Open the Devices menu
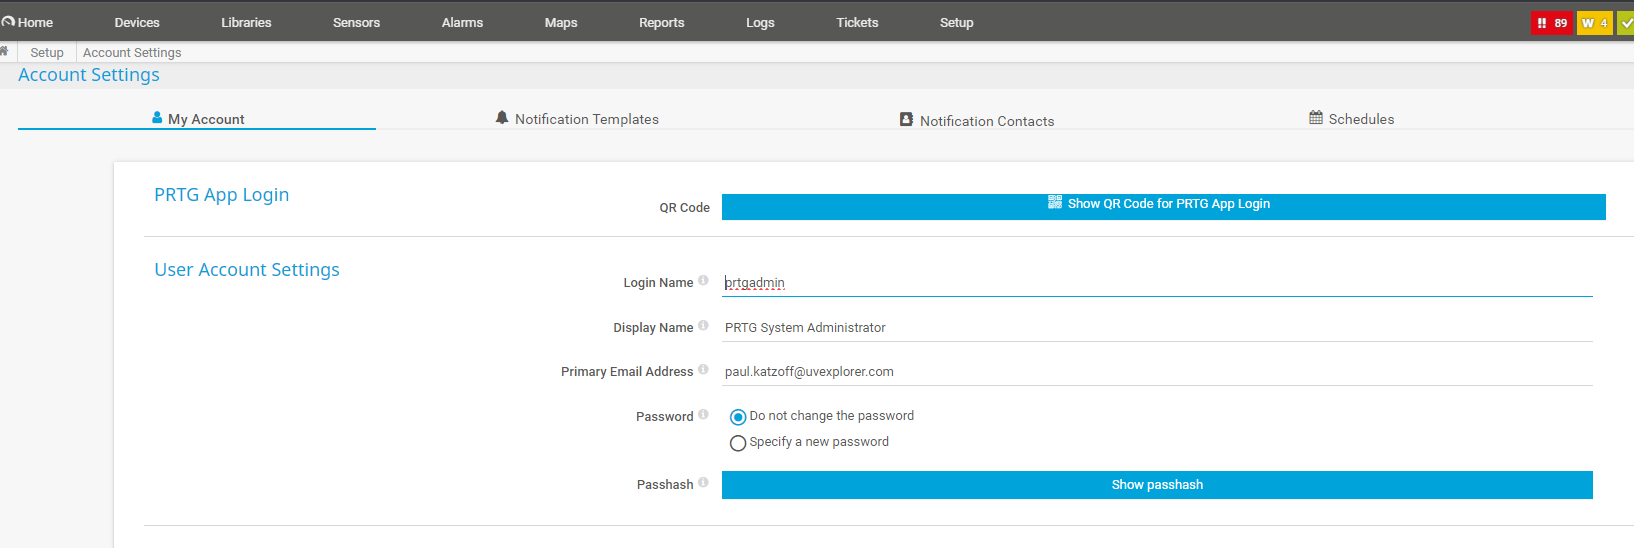The height and width of the screenshot is (548, 1634). pos(137,22)
